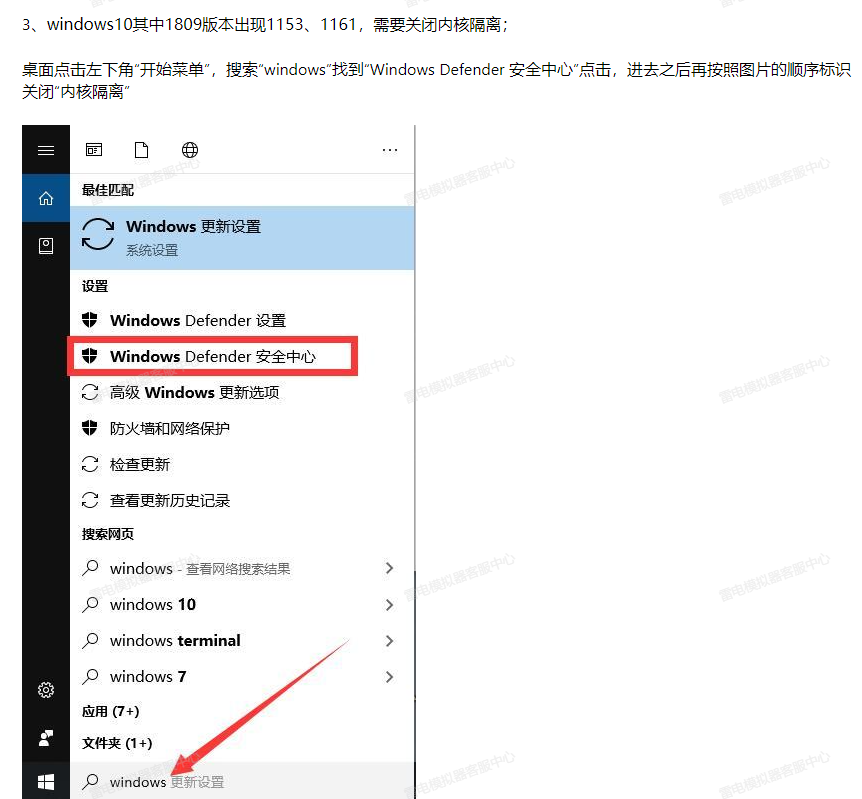Click the feedback person icon in sidebar
The image size is (862, 799).
tap(46, 738)
